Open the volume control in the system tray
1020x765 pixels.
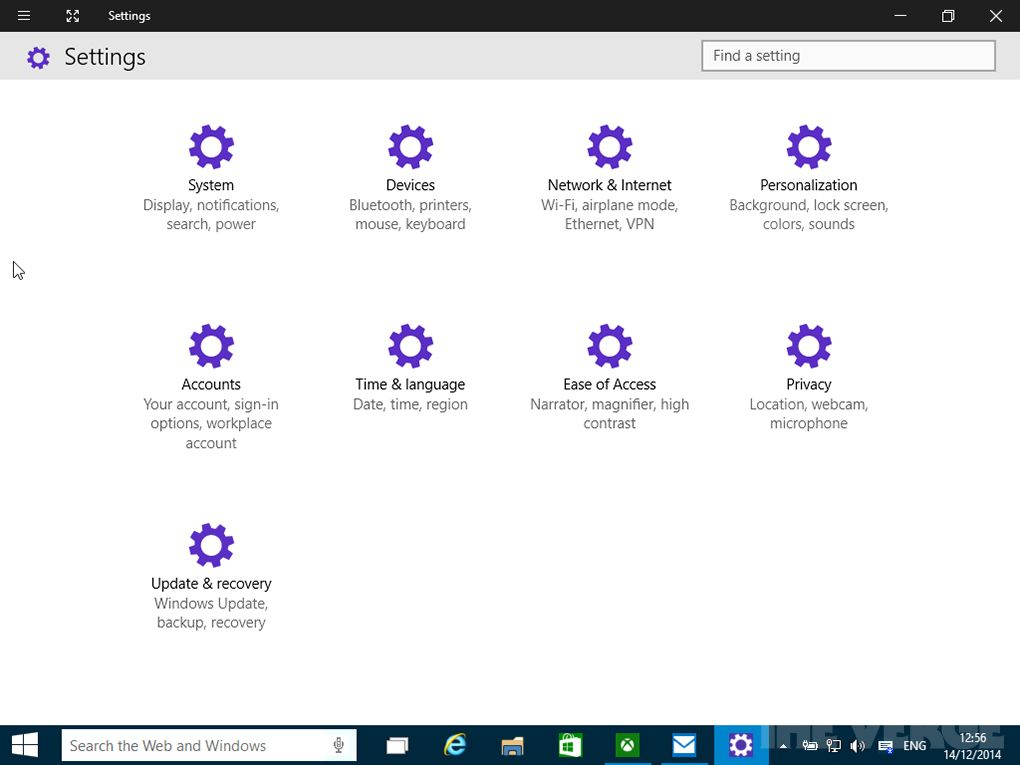pyautogui.click(x=858, y=745)
